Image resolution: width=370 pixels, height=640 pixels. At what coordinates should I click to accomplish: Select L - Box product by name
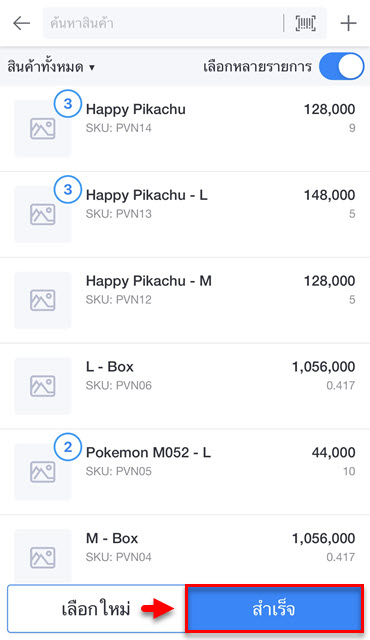(110, 367)
